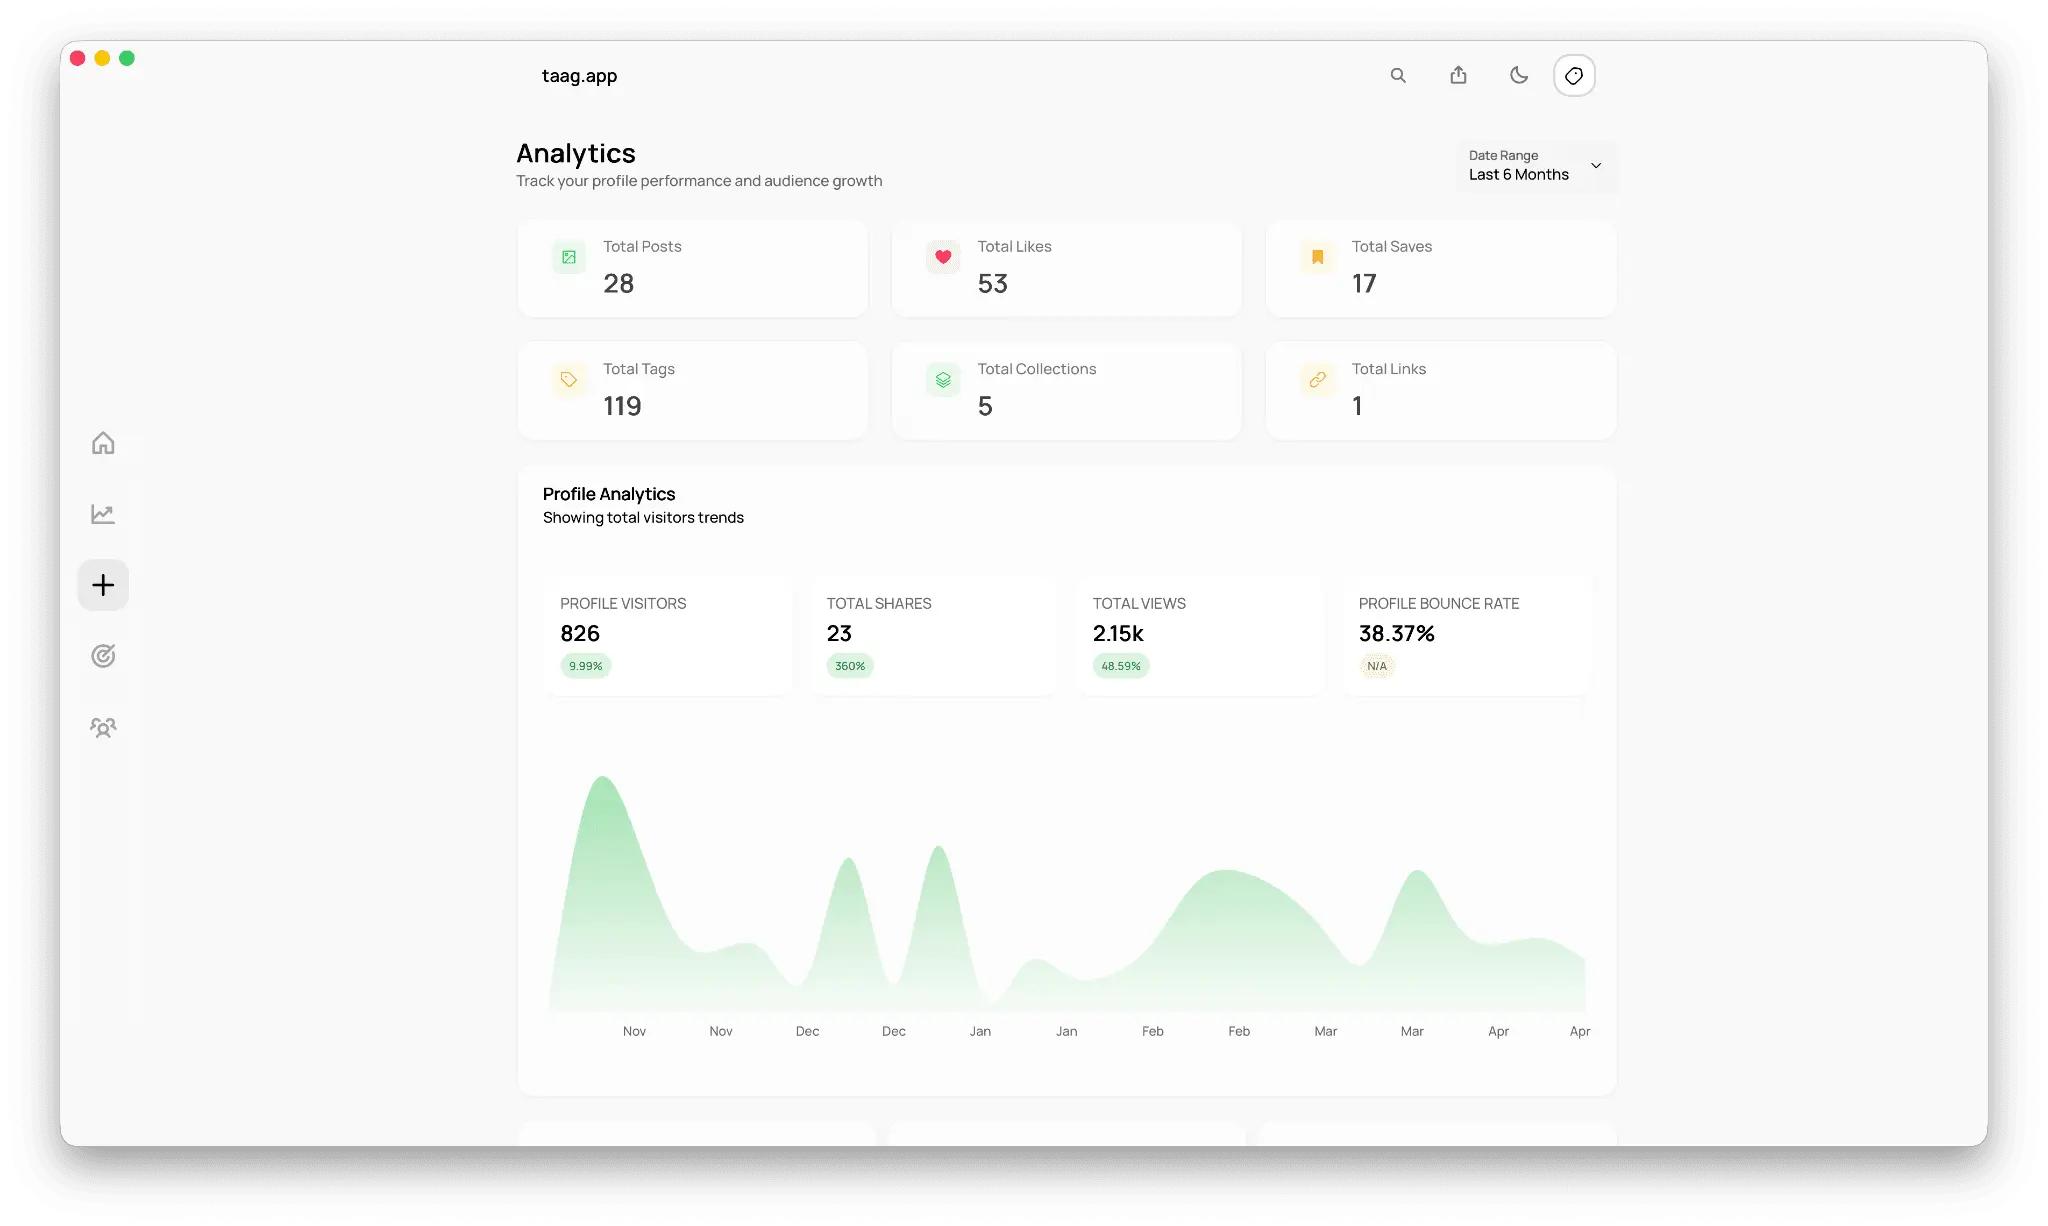Viewport: 2048px width, 1226px height.
Task: Click the 360% shares badge
Action: point(850,666)
